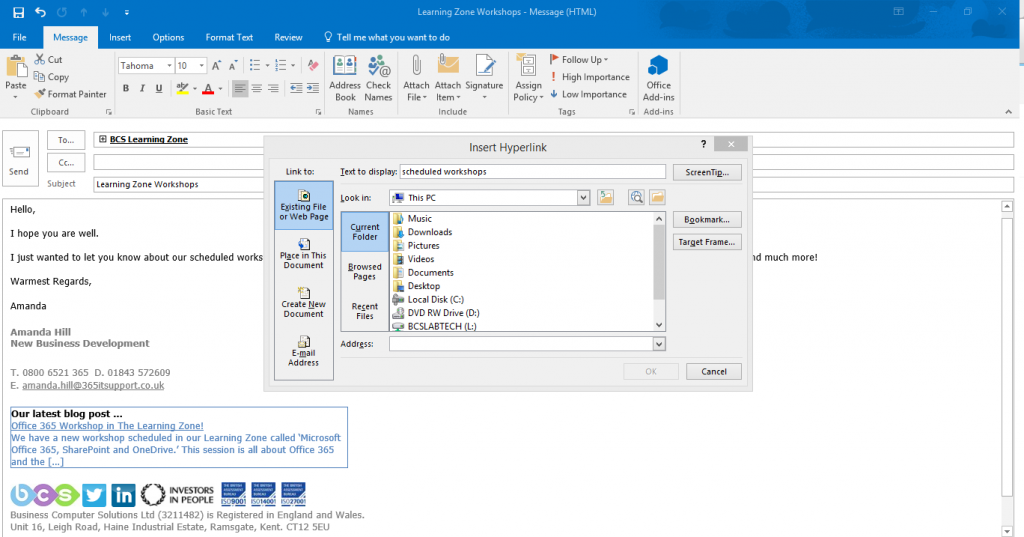Center align the text
This screenshot has width=1024, height=537.
click(x=257, y=88)
